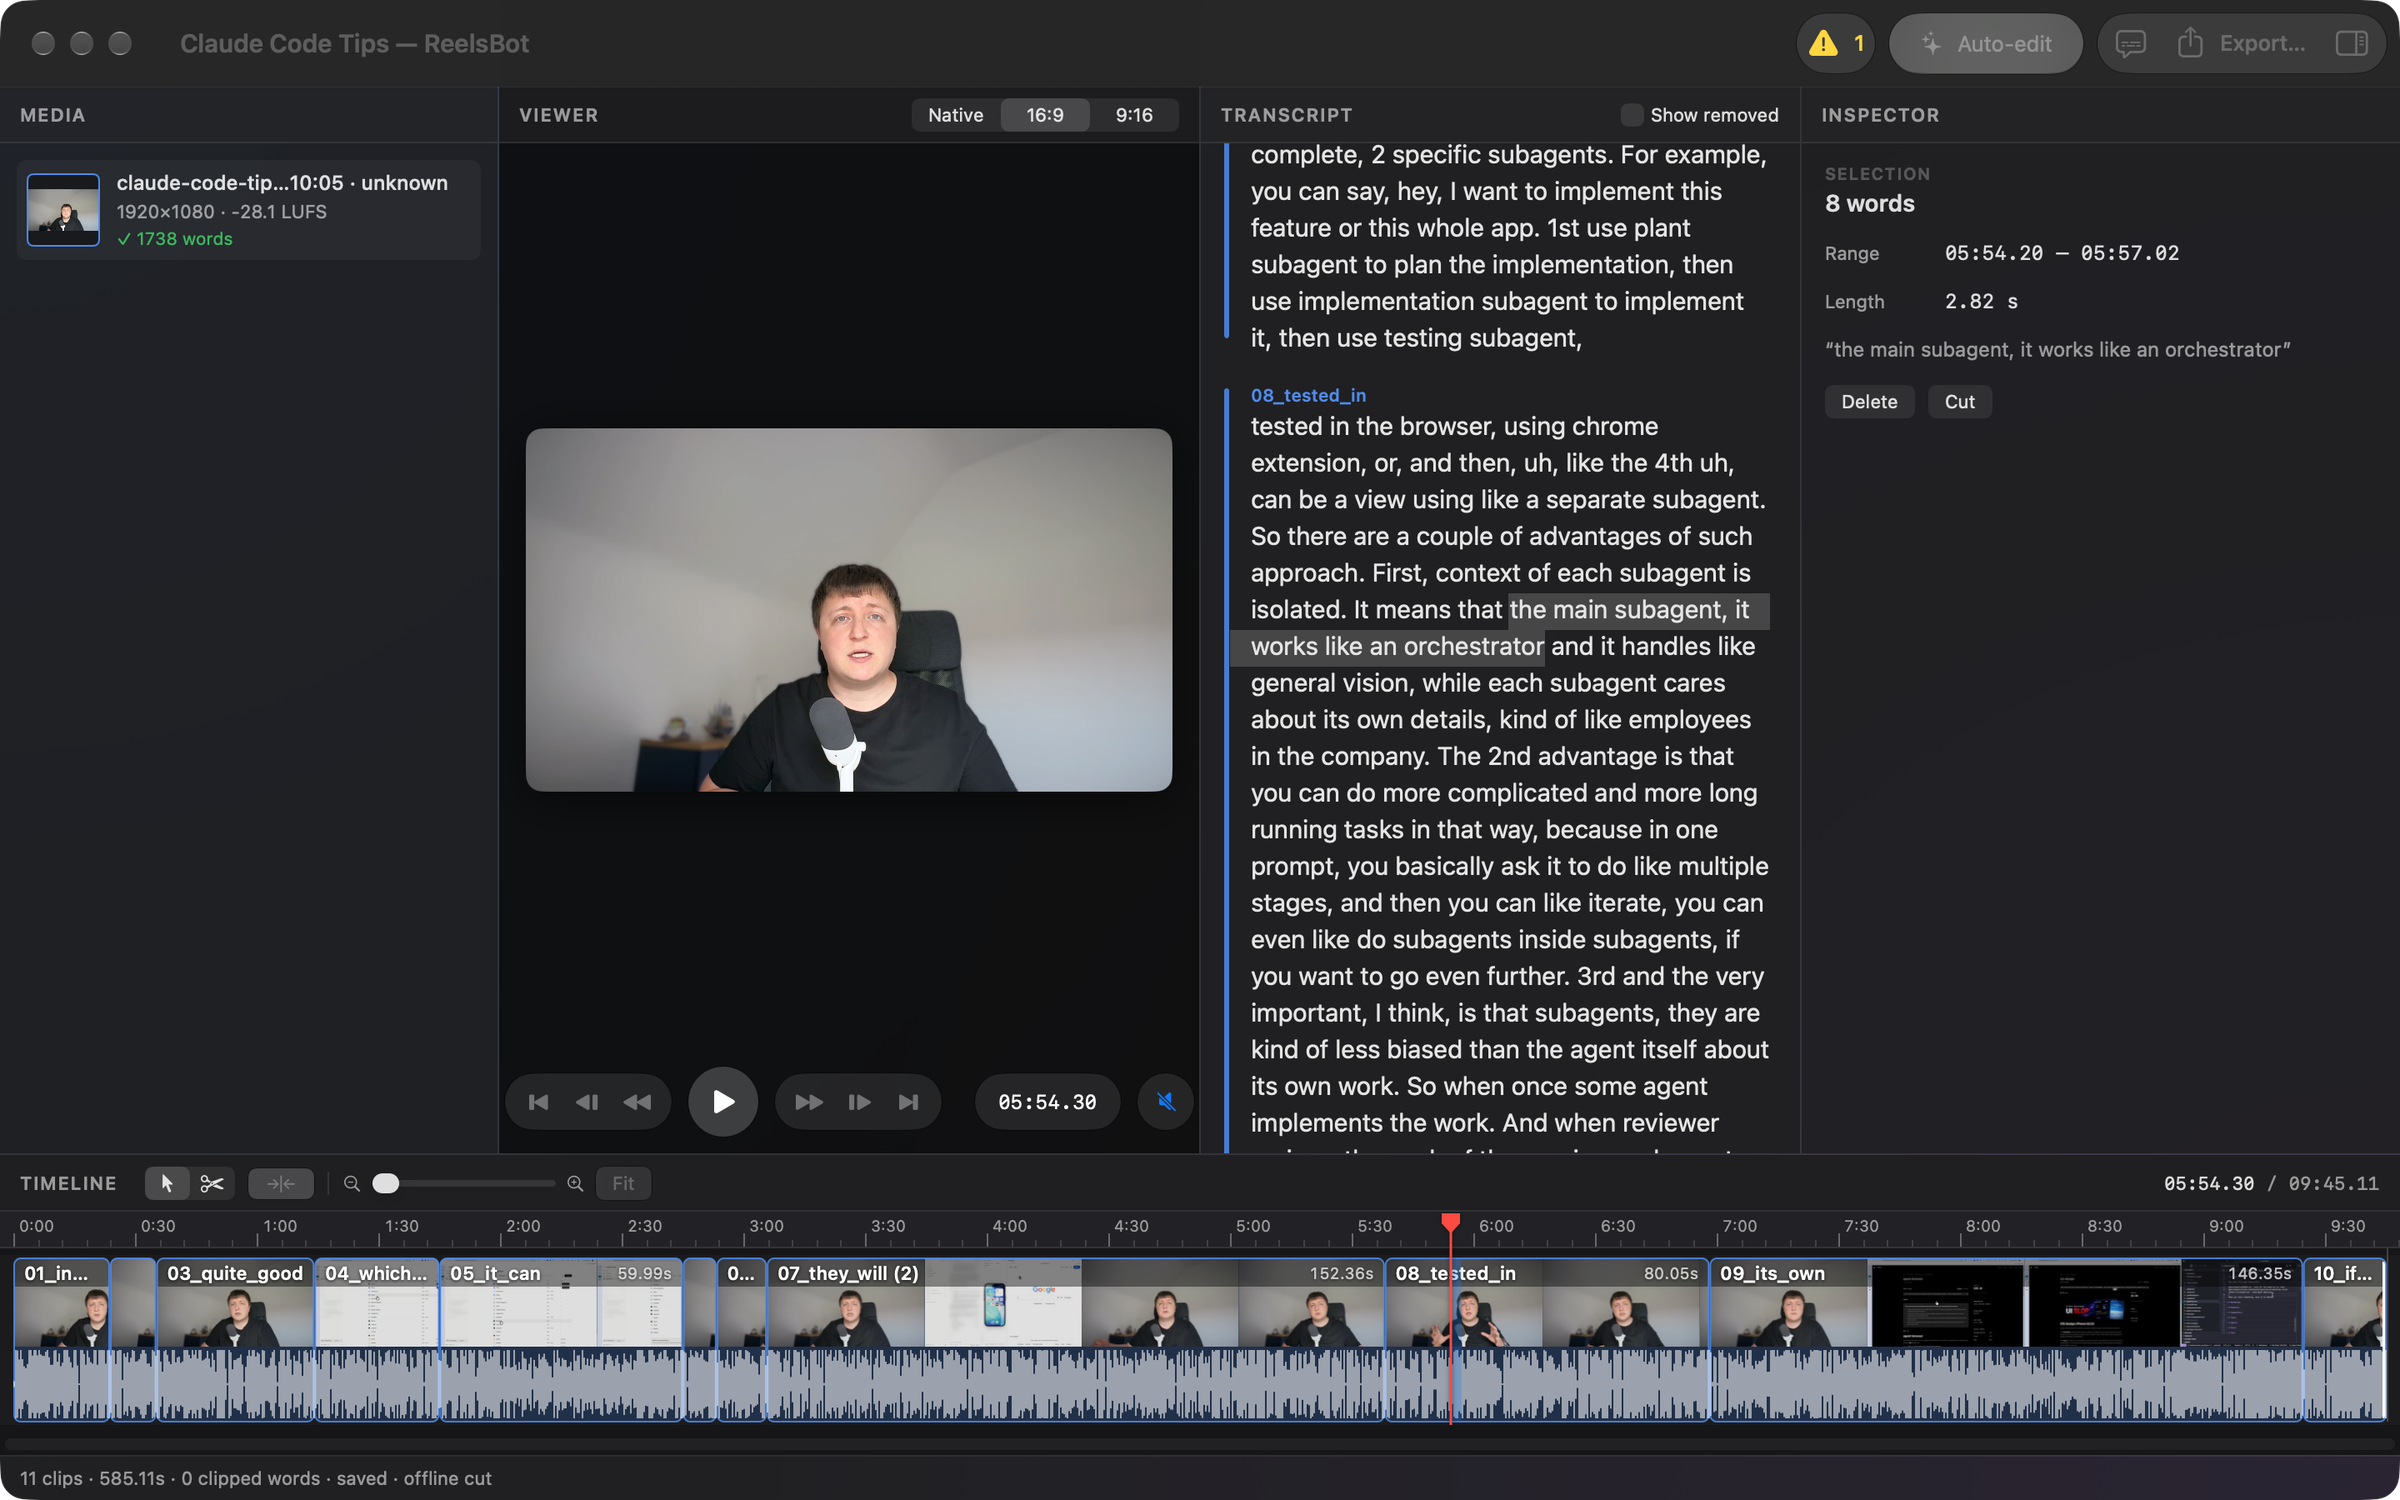Click the 8 words selection heading
This screenshot has height=1500, width=2400.
click(x=1869, y=204)
